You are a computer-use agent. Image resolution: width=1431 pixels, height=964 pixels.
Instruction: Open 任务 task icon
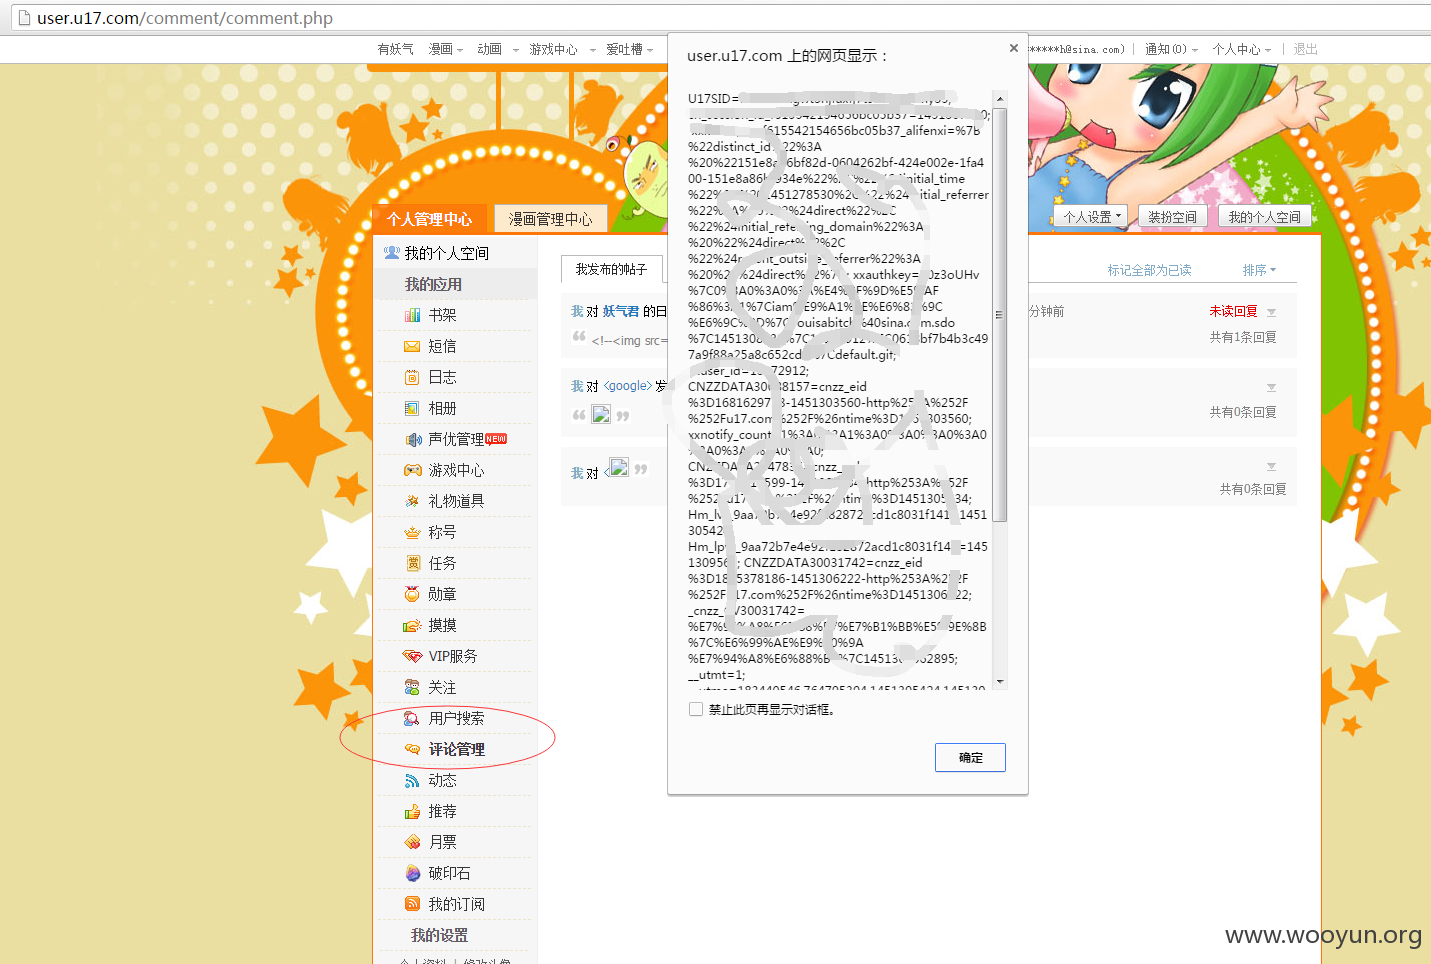point(412,563)
